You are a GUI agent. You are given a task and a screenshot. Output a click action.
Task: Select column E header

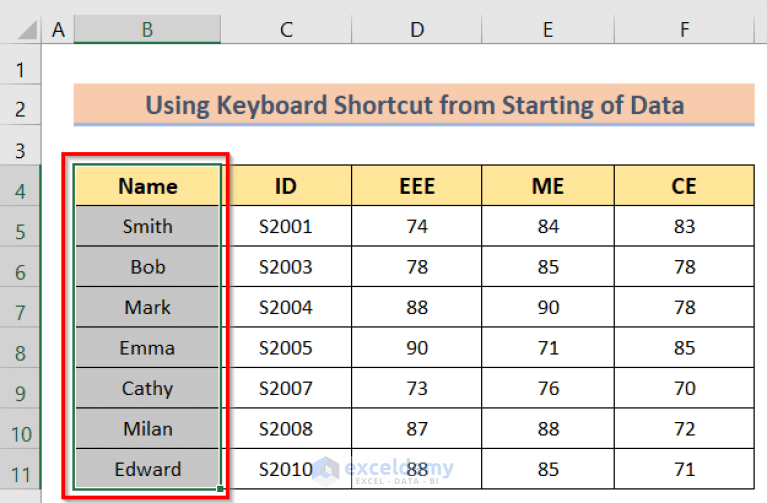coord(548,29)
